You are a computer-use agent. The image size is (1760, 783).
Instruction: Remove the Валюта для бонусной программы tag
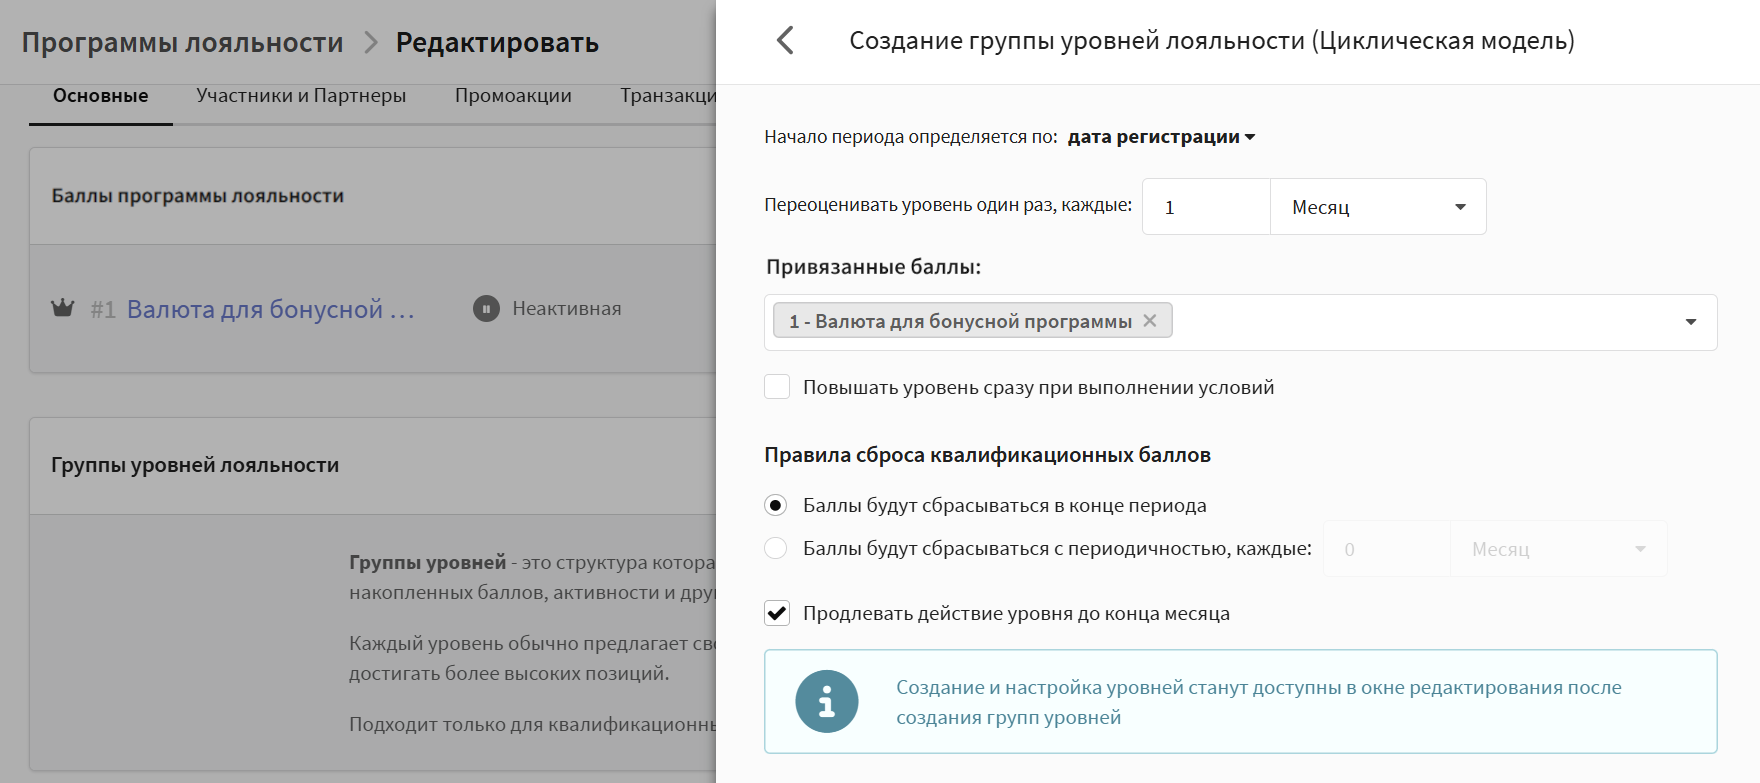click(x=1150, y=321)
